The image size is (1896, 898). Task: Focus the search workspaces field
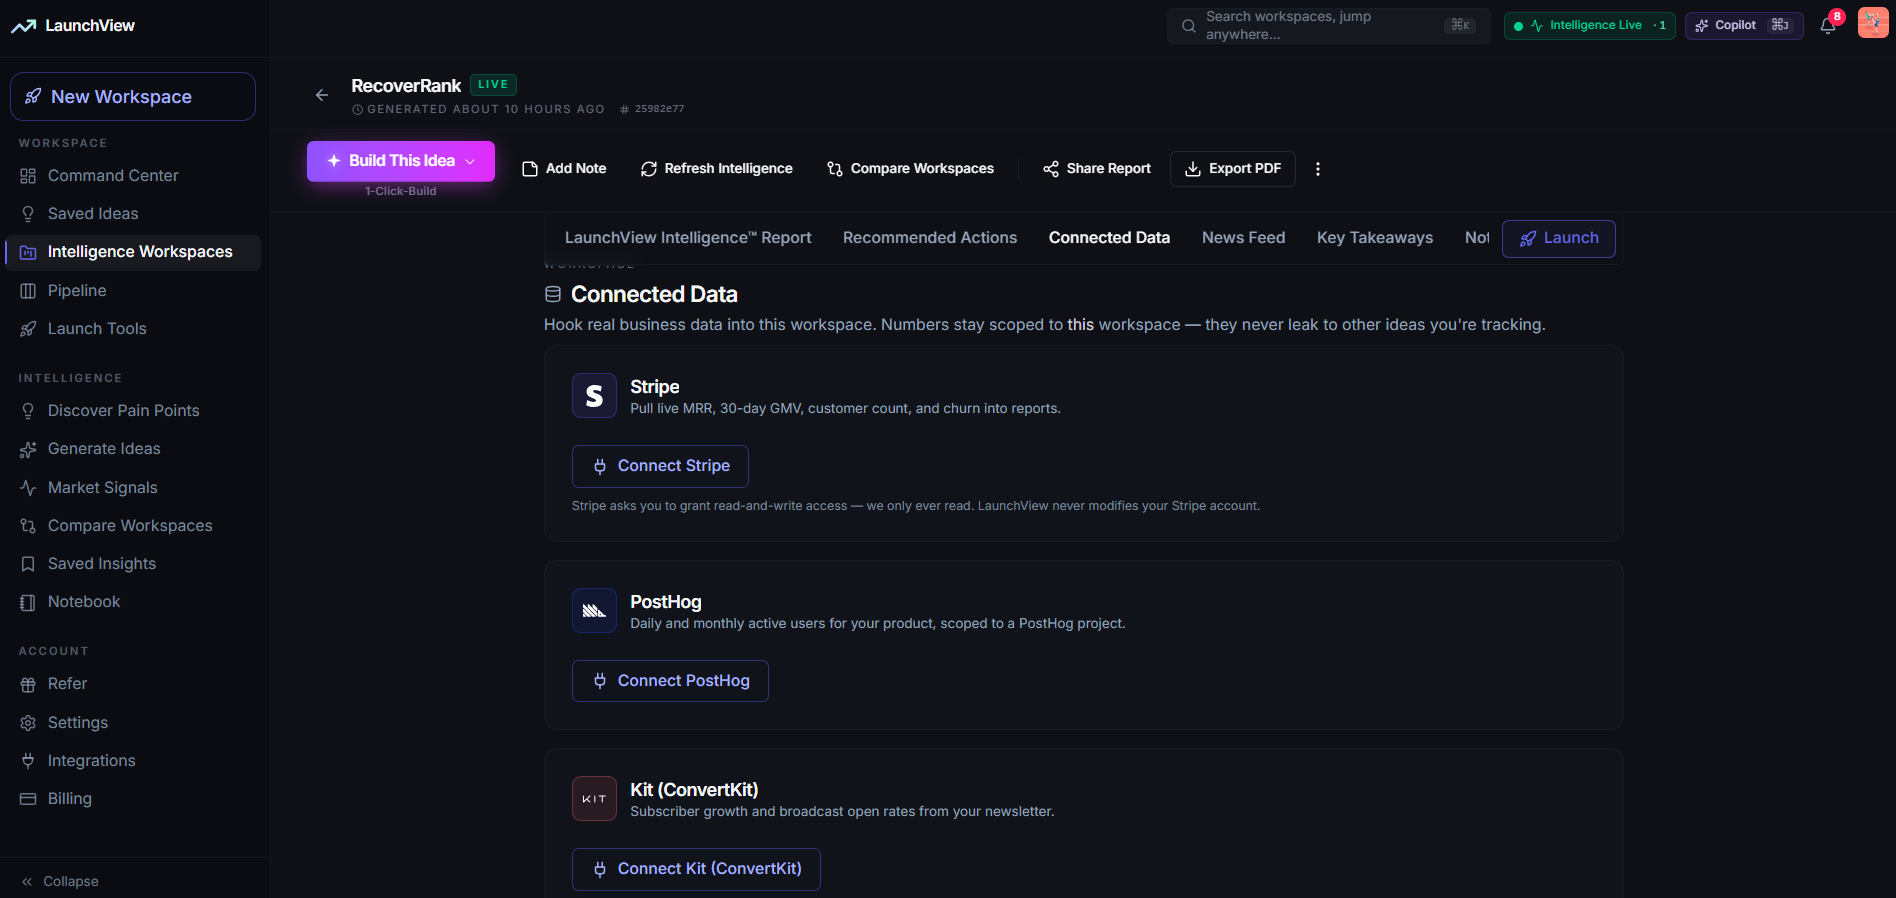(1328, 26)
